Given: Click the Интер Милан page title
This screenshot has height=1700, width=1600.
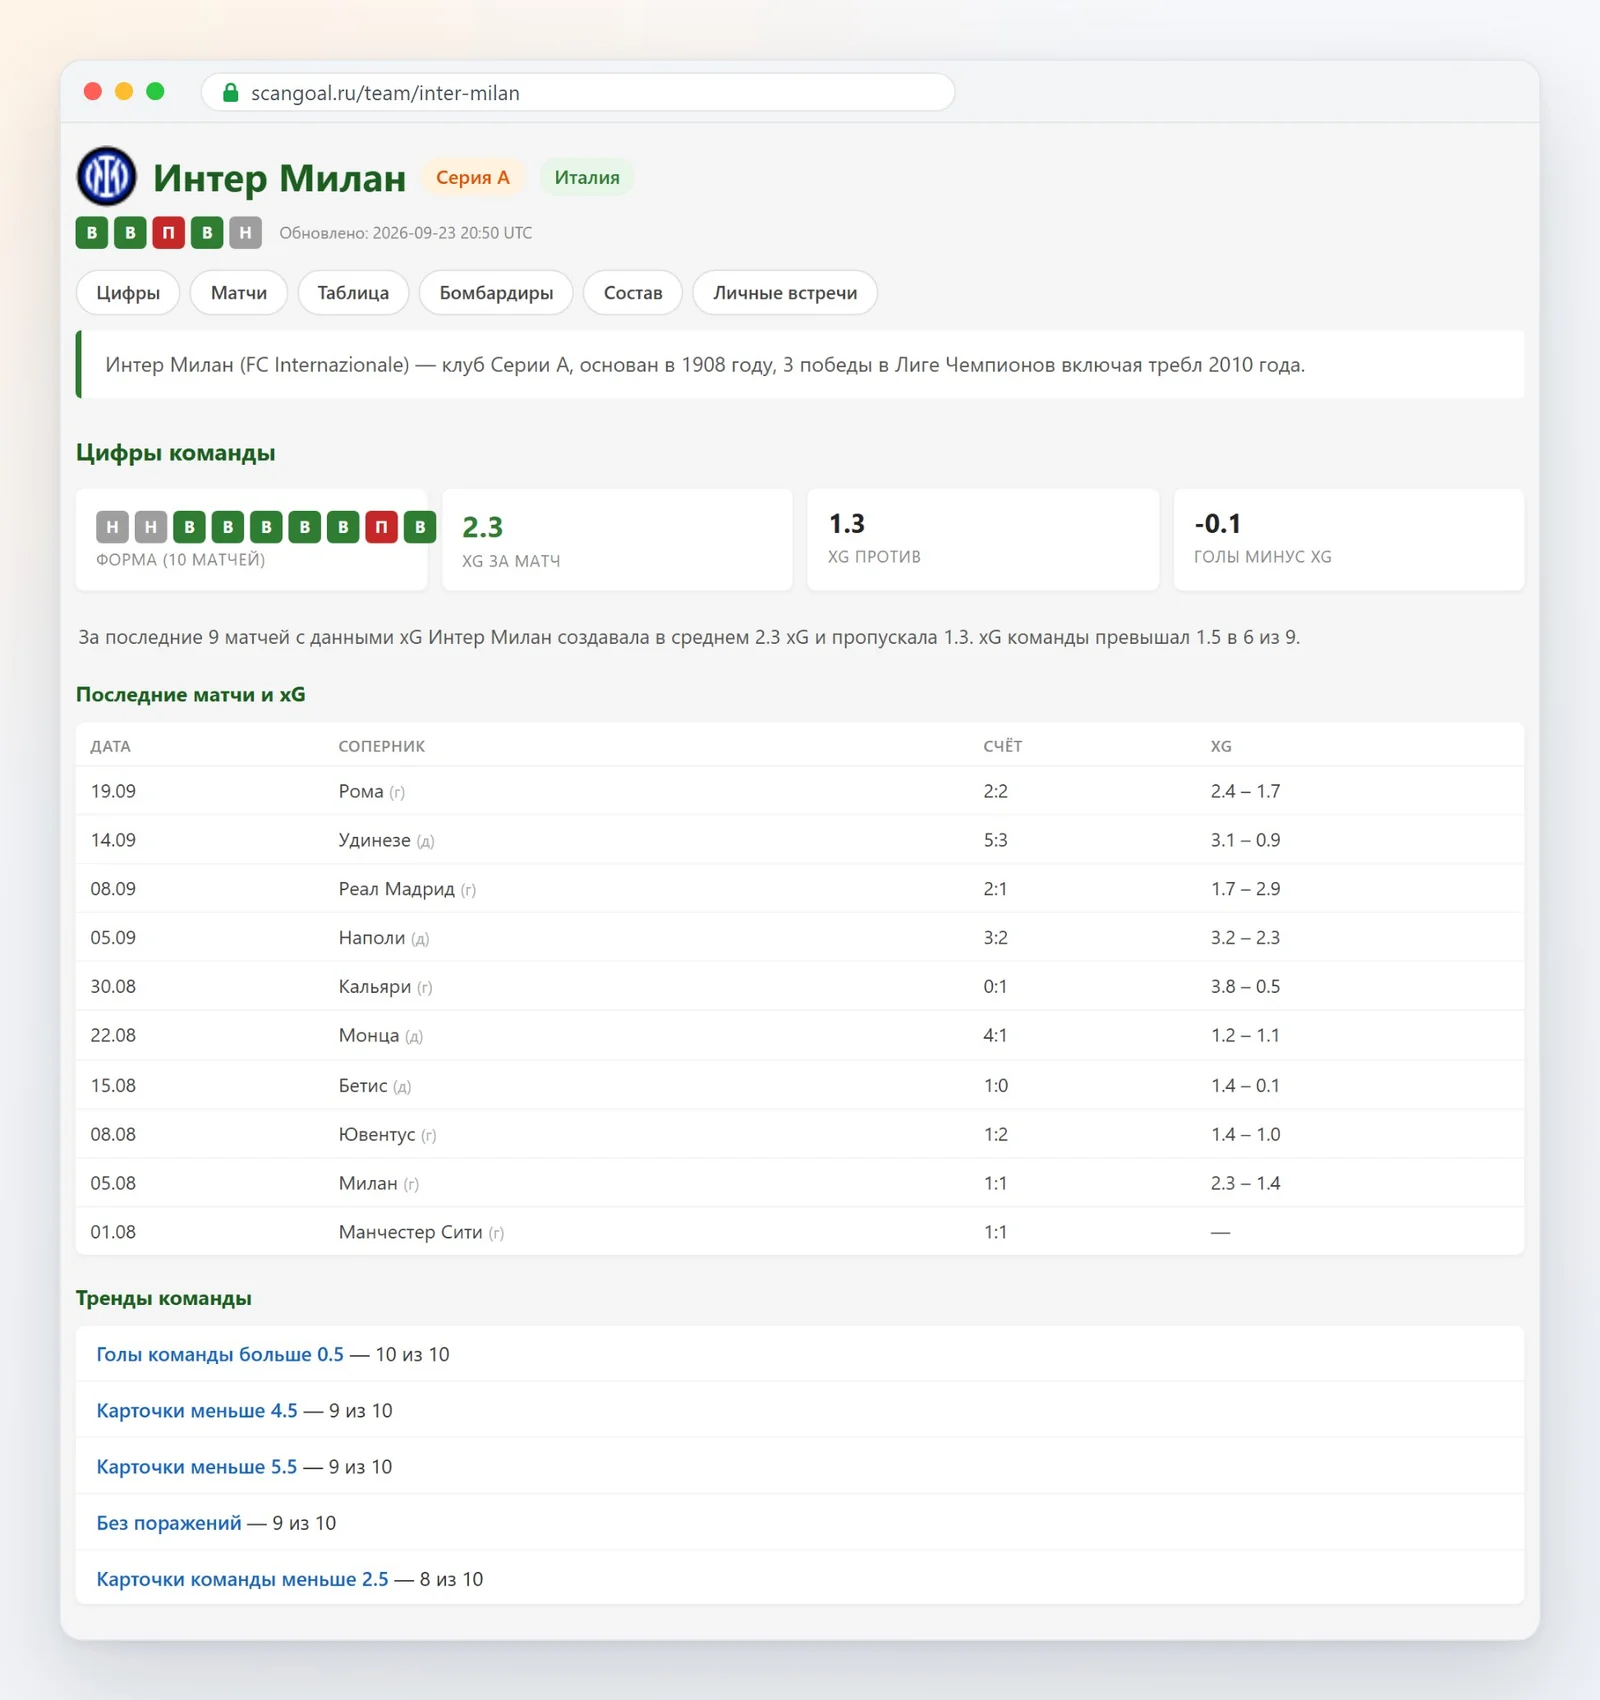Looking at the screenshot, I should [280, 178].
